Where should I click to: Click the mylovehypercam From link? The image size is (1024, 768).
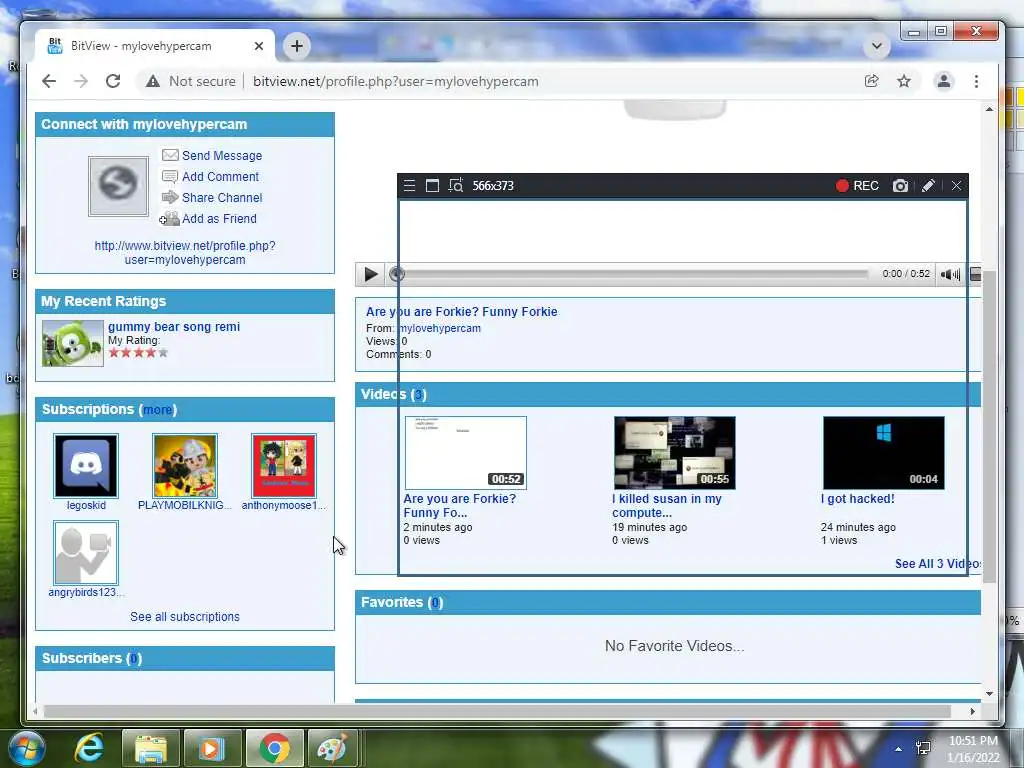click(440, 328)
